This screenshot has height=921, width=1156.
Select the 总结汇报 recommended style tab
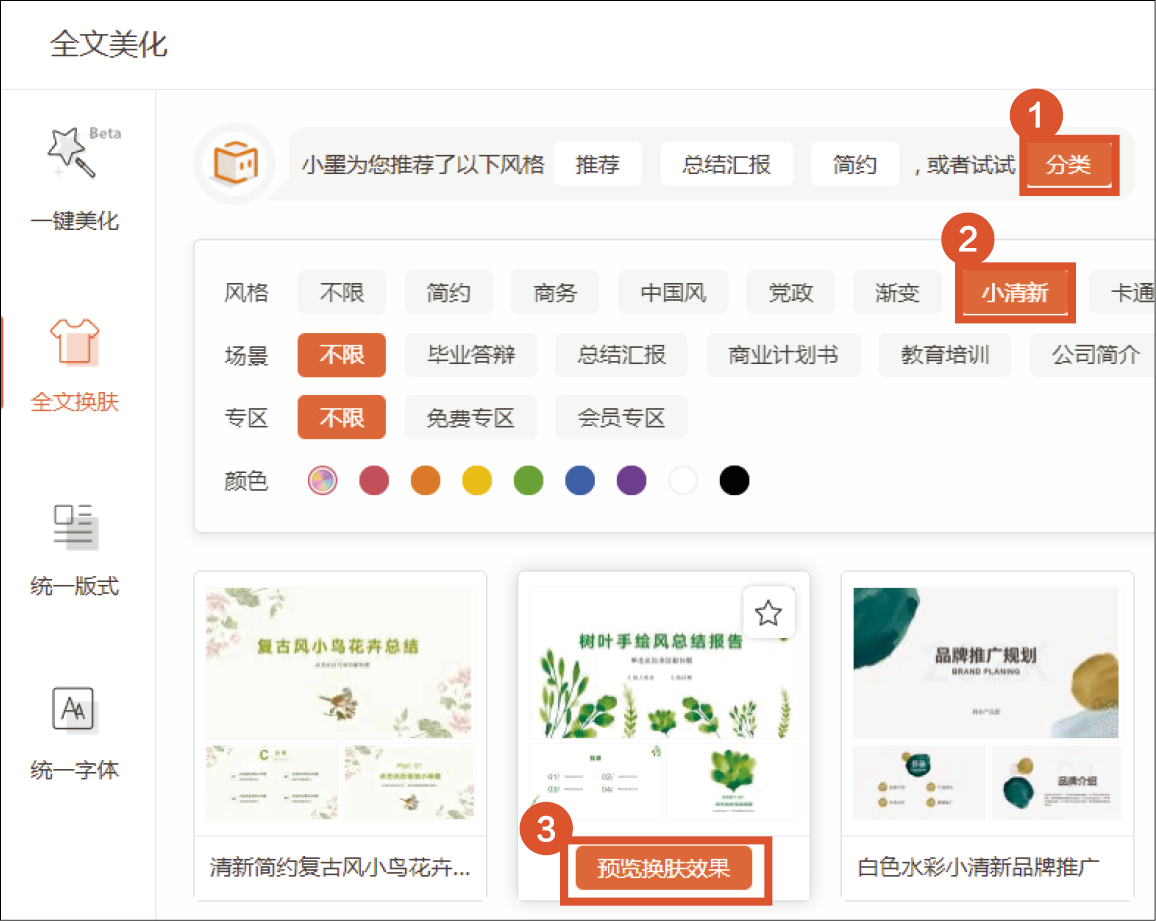click(726, 165)
